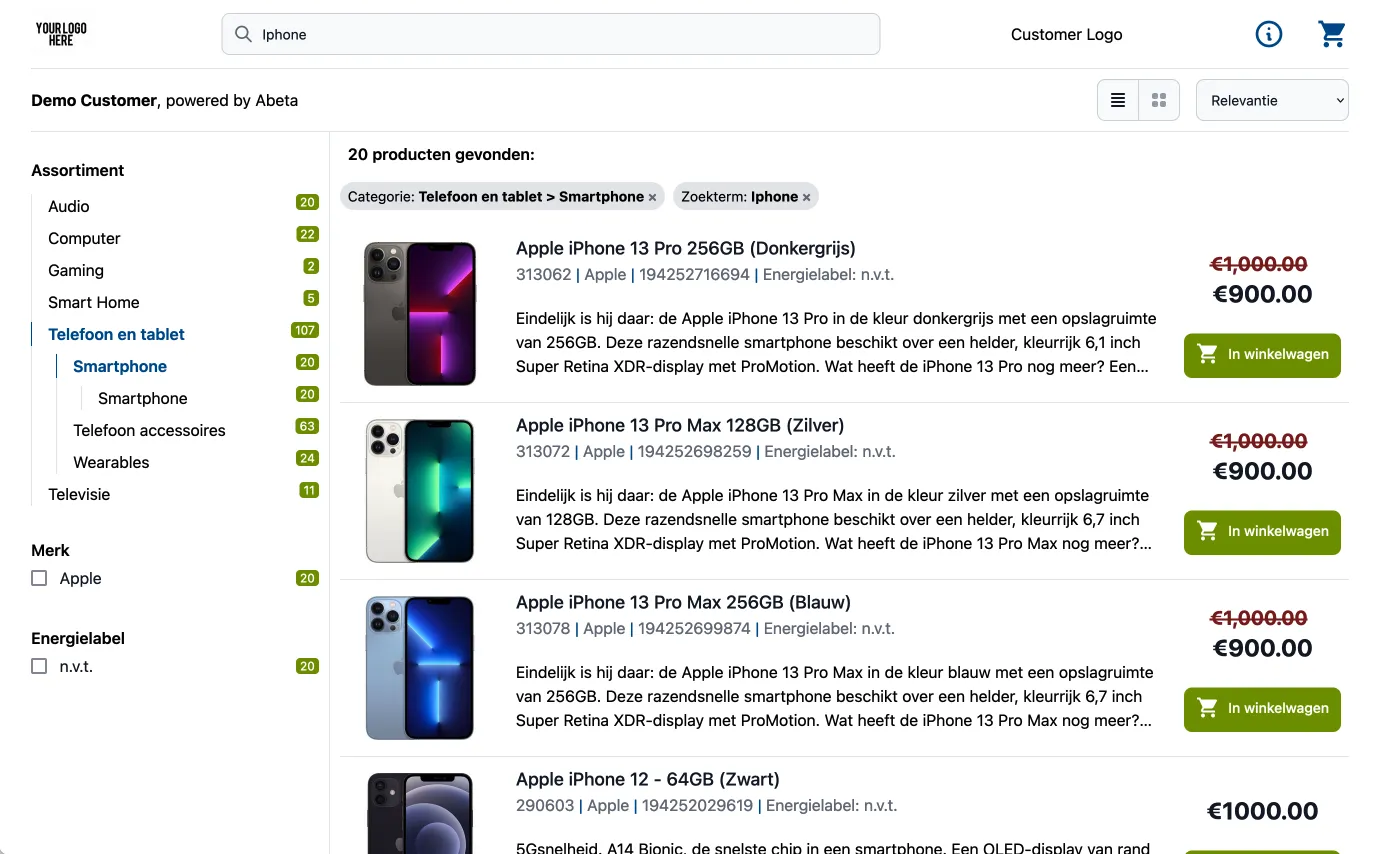
Task: Click the Your Logo Here image
Action: coord(61,34)
